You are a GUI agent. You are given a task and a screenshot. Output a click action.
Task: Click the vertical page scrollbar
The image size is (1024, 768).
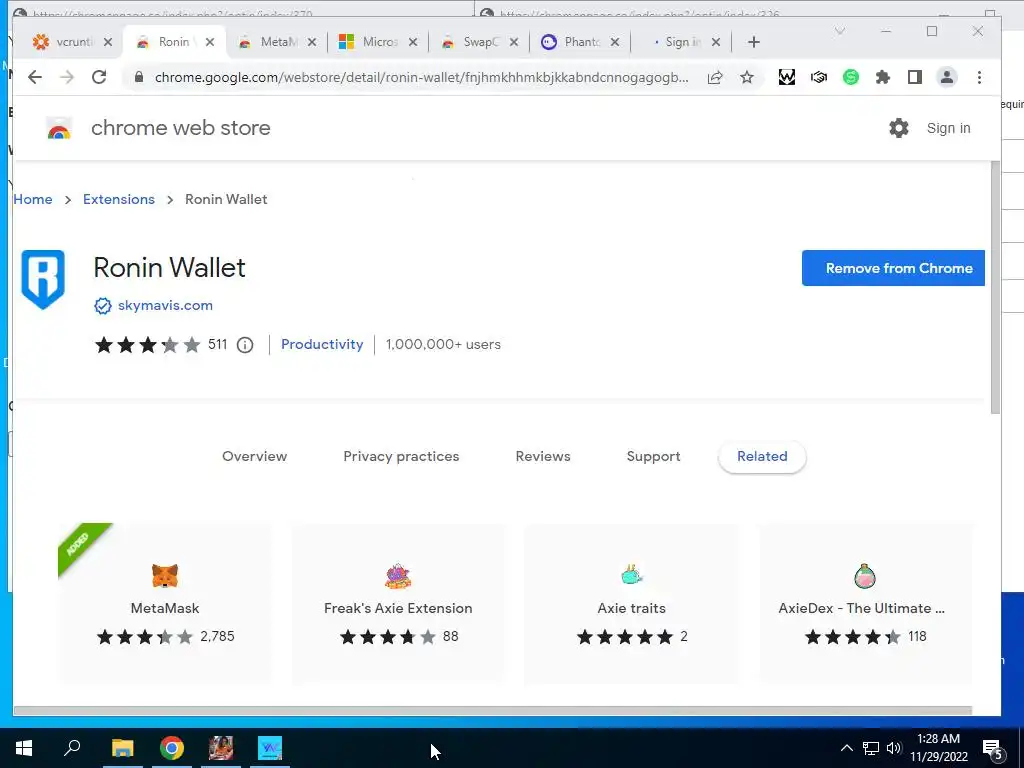tap(995, 287)
